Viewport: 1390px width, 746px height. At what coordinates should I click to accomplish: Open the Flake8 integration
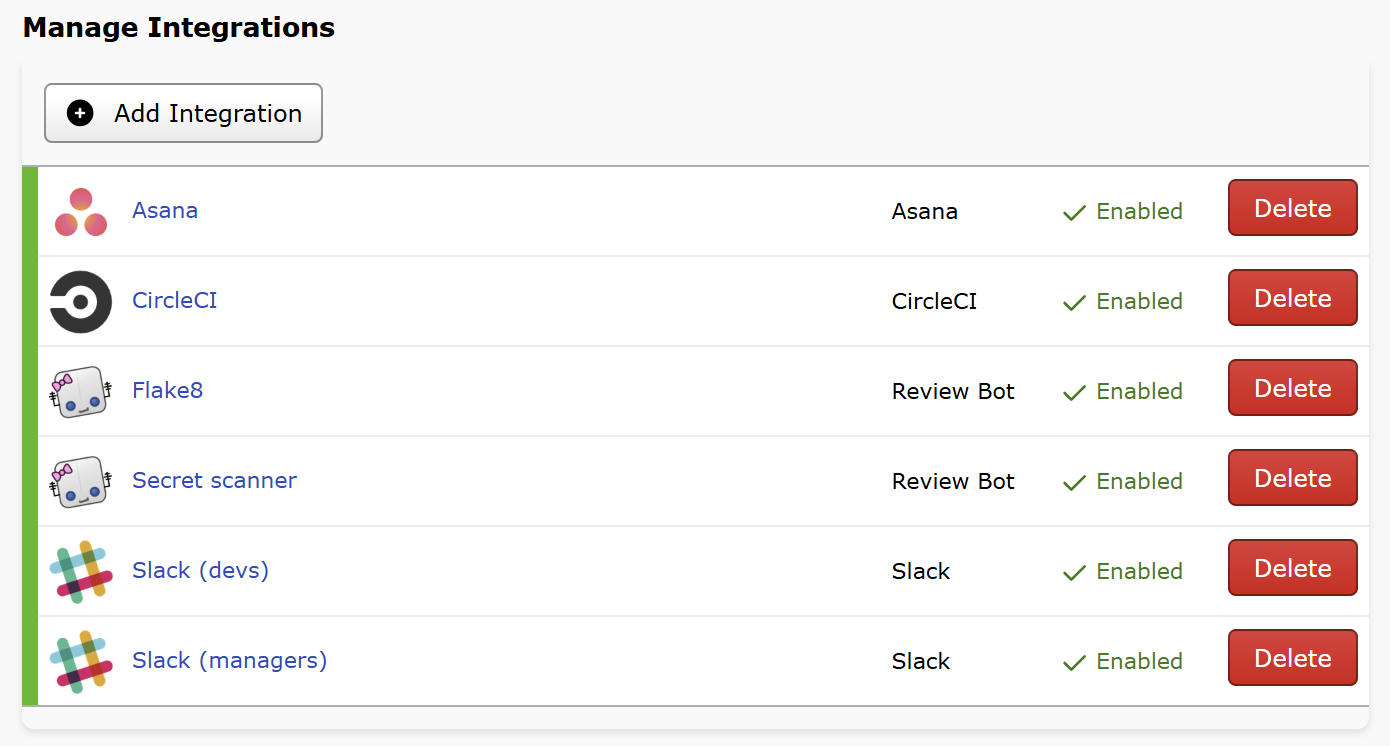point(167,390)
